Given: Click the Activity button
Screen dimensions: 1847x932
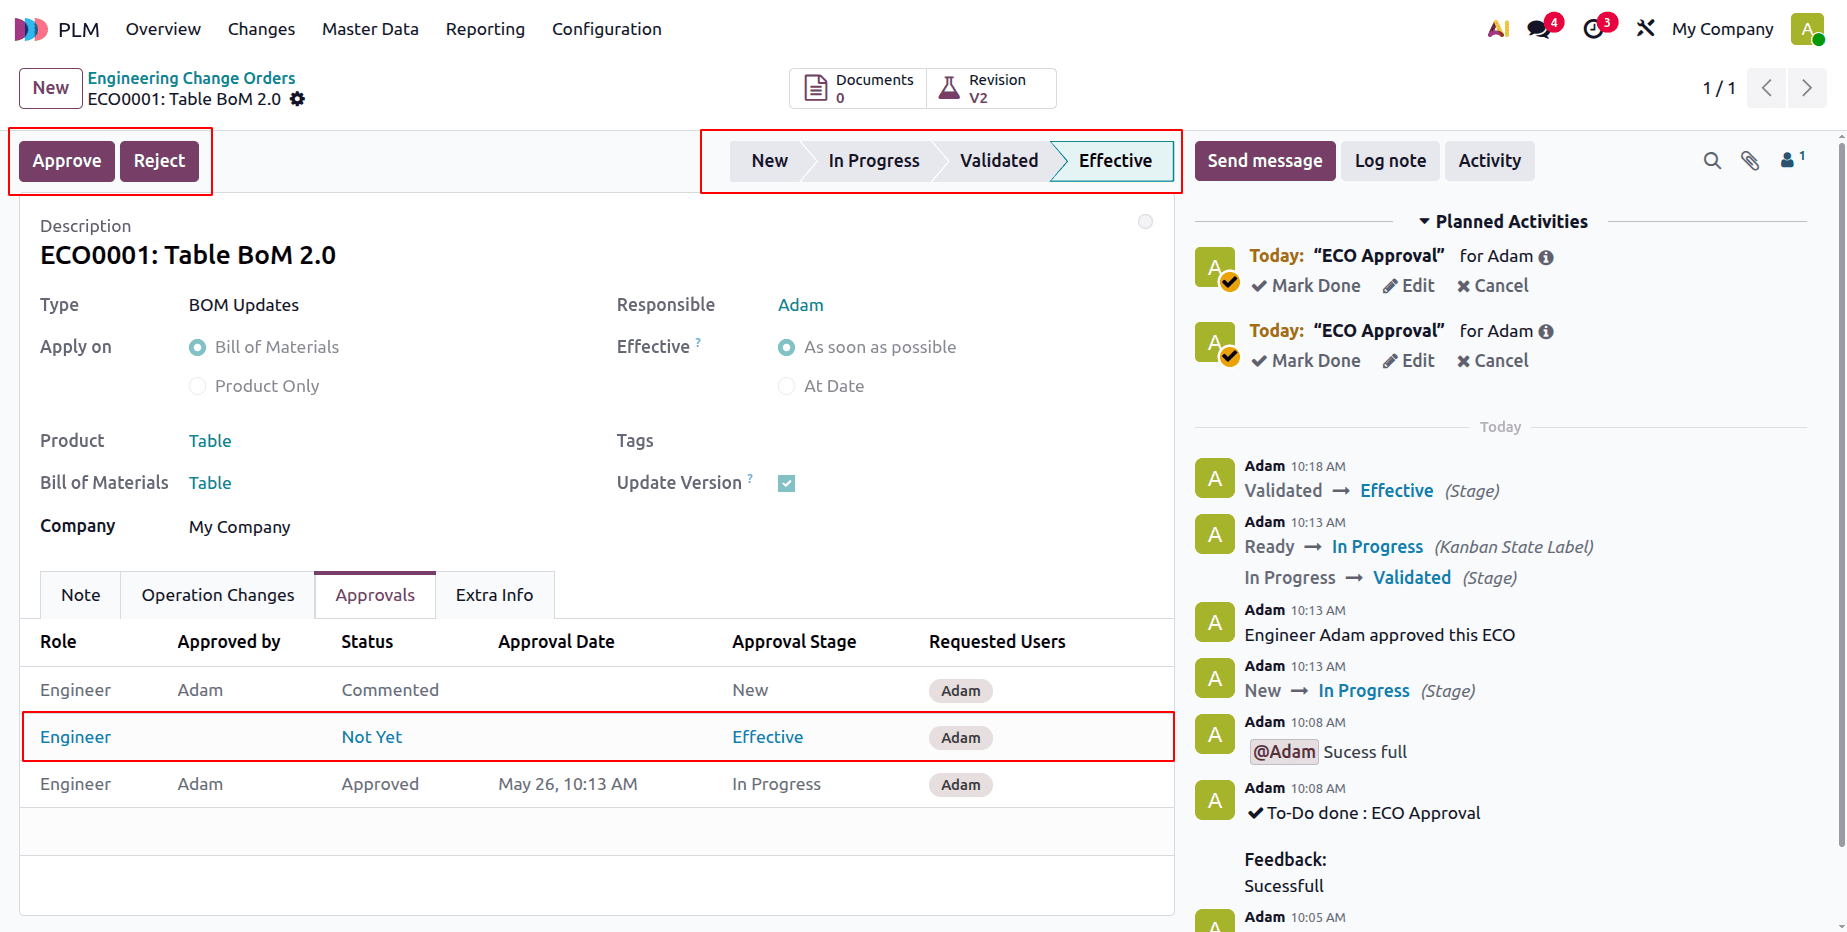Looking at the screenshot, I should (1489, 161).
